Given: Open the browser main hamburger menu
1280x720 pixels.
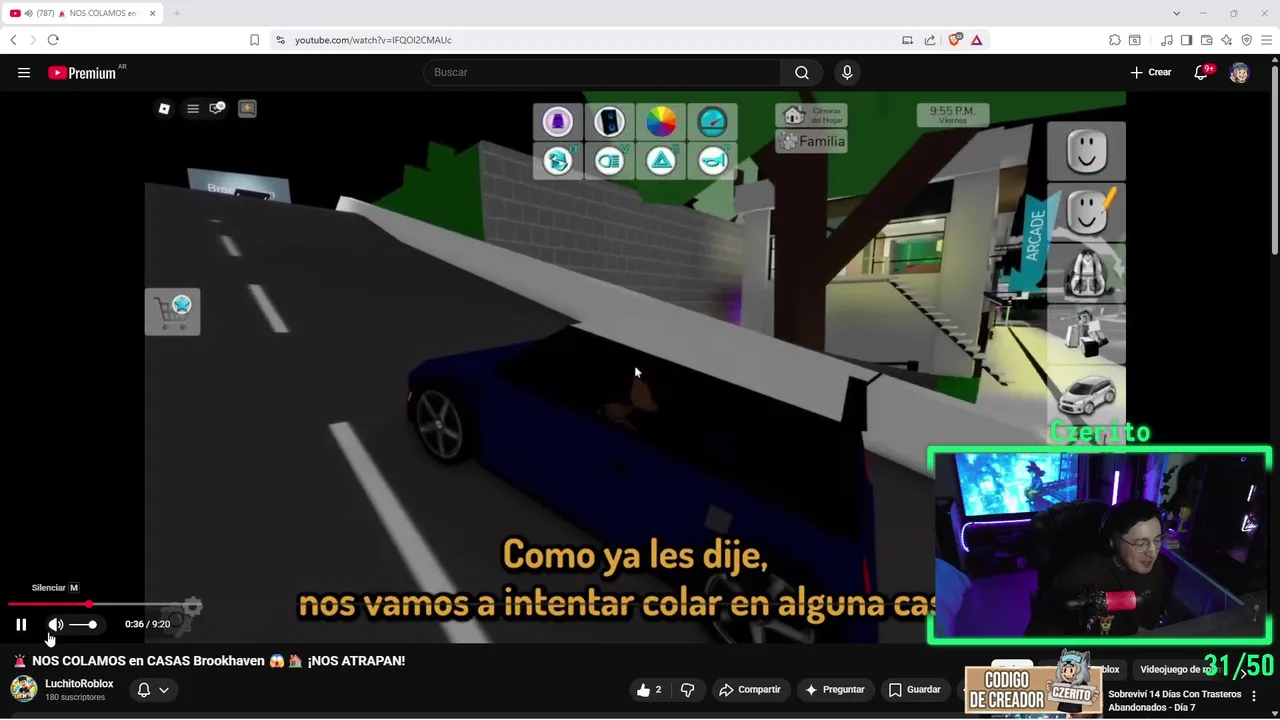Looking at the screenshot, I should coord(1266,40).
